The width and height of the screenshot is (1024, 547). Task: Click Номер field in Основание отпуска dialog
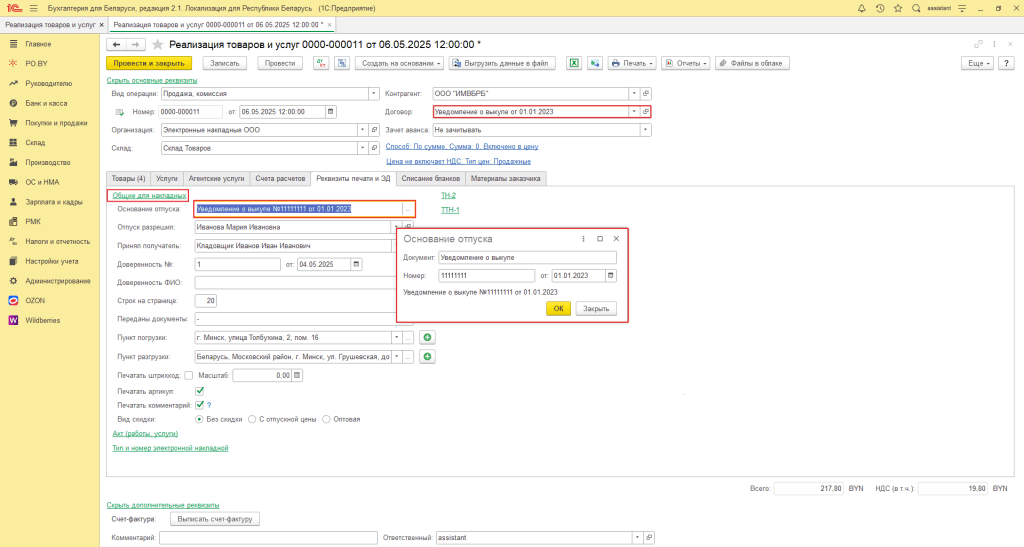point(487,275)
